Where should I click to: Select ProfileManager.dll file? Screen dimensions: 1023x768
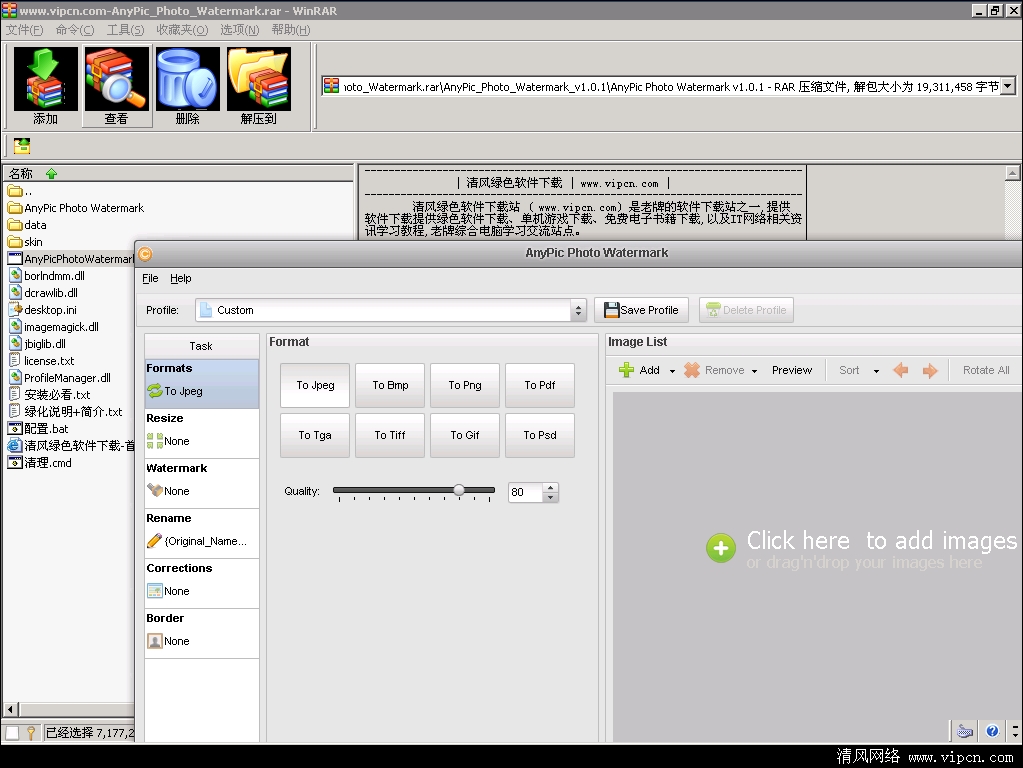(x=59, y=378)
